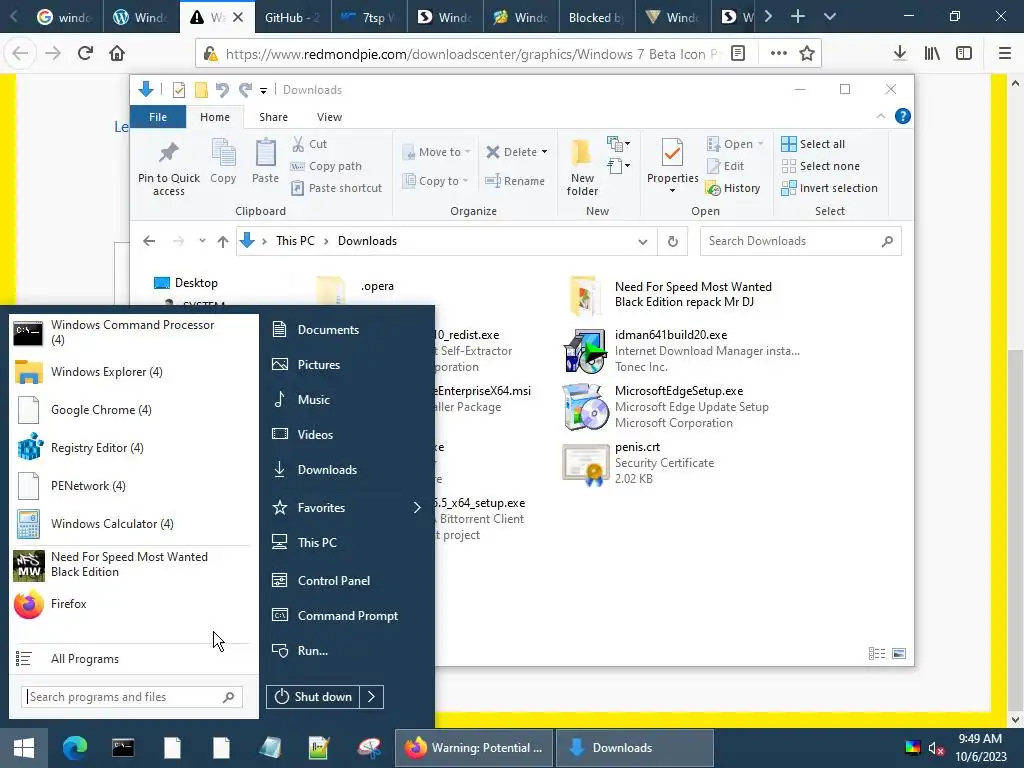Expand Shut down options arrow

(372, 697)
